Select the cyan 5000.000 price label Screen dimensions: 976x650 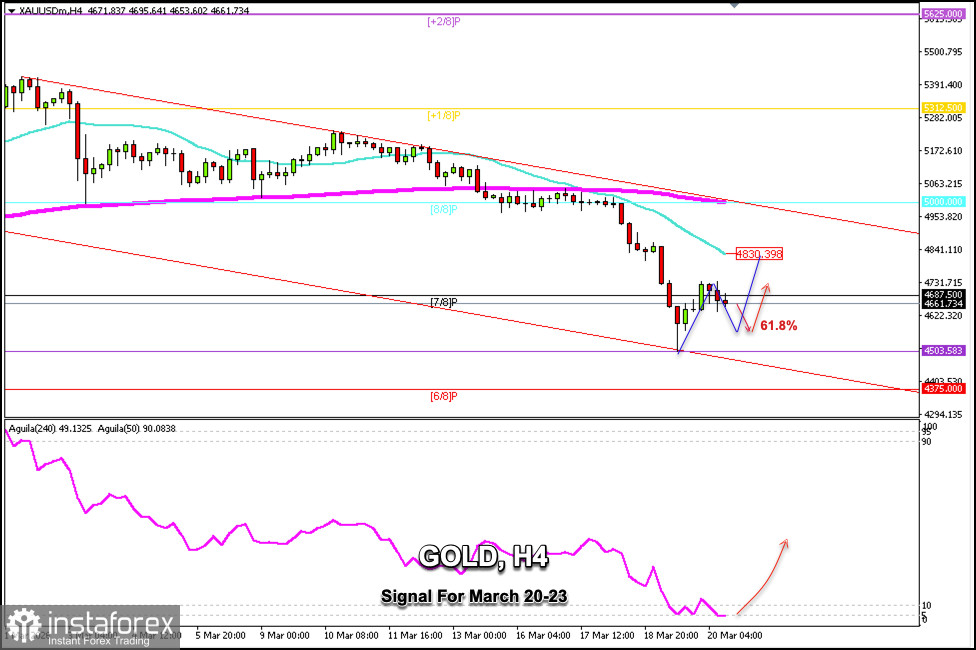tap(943, 202)
